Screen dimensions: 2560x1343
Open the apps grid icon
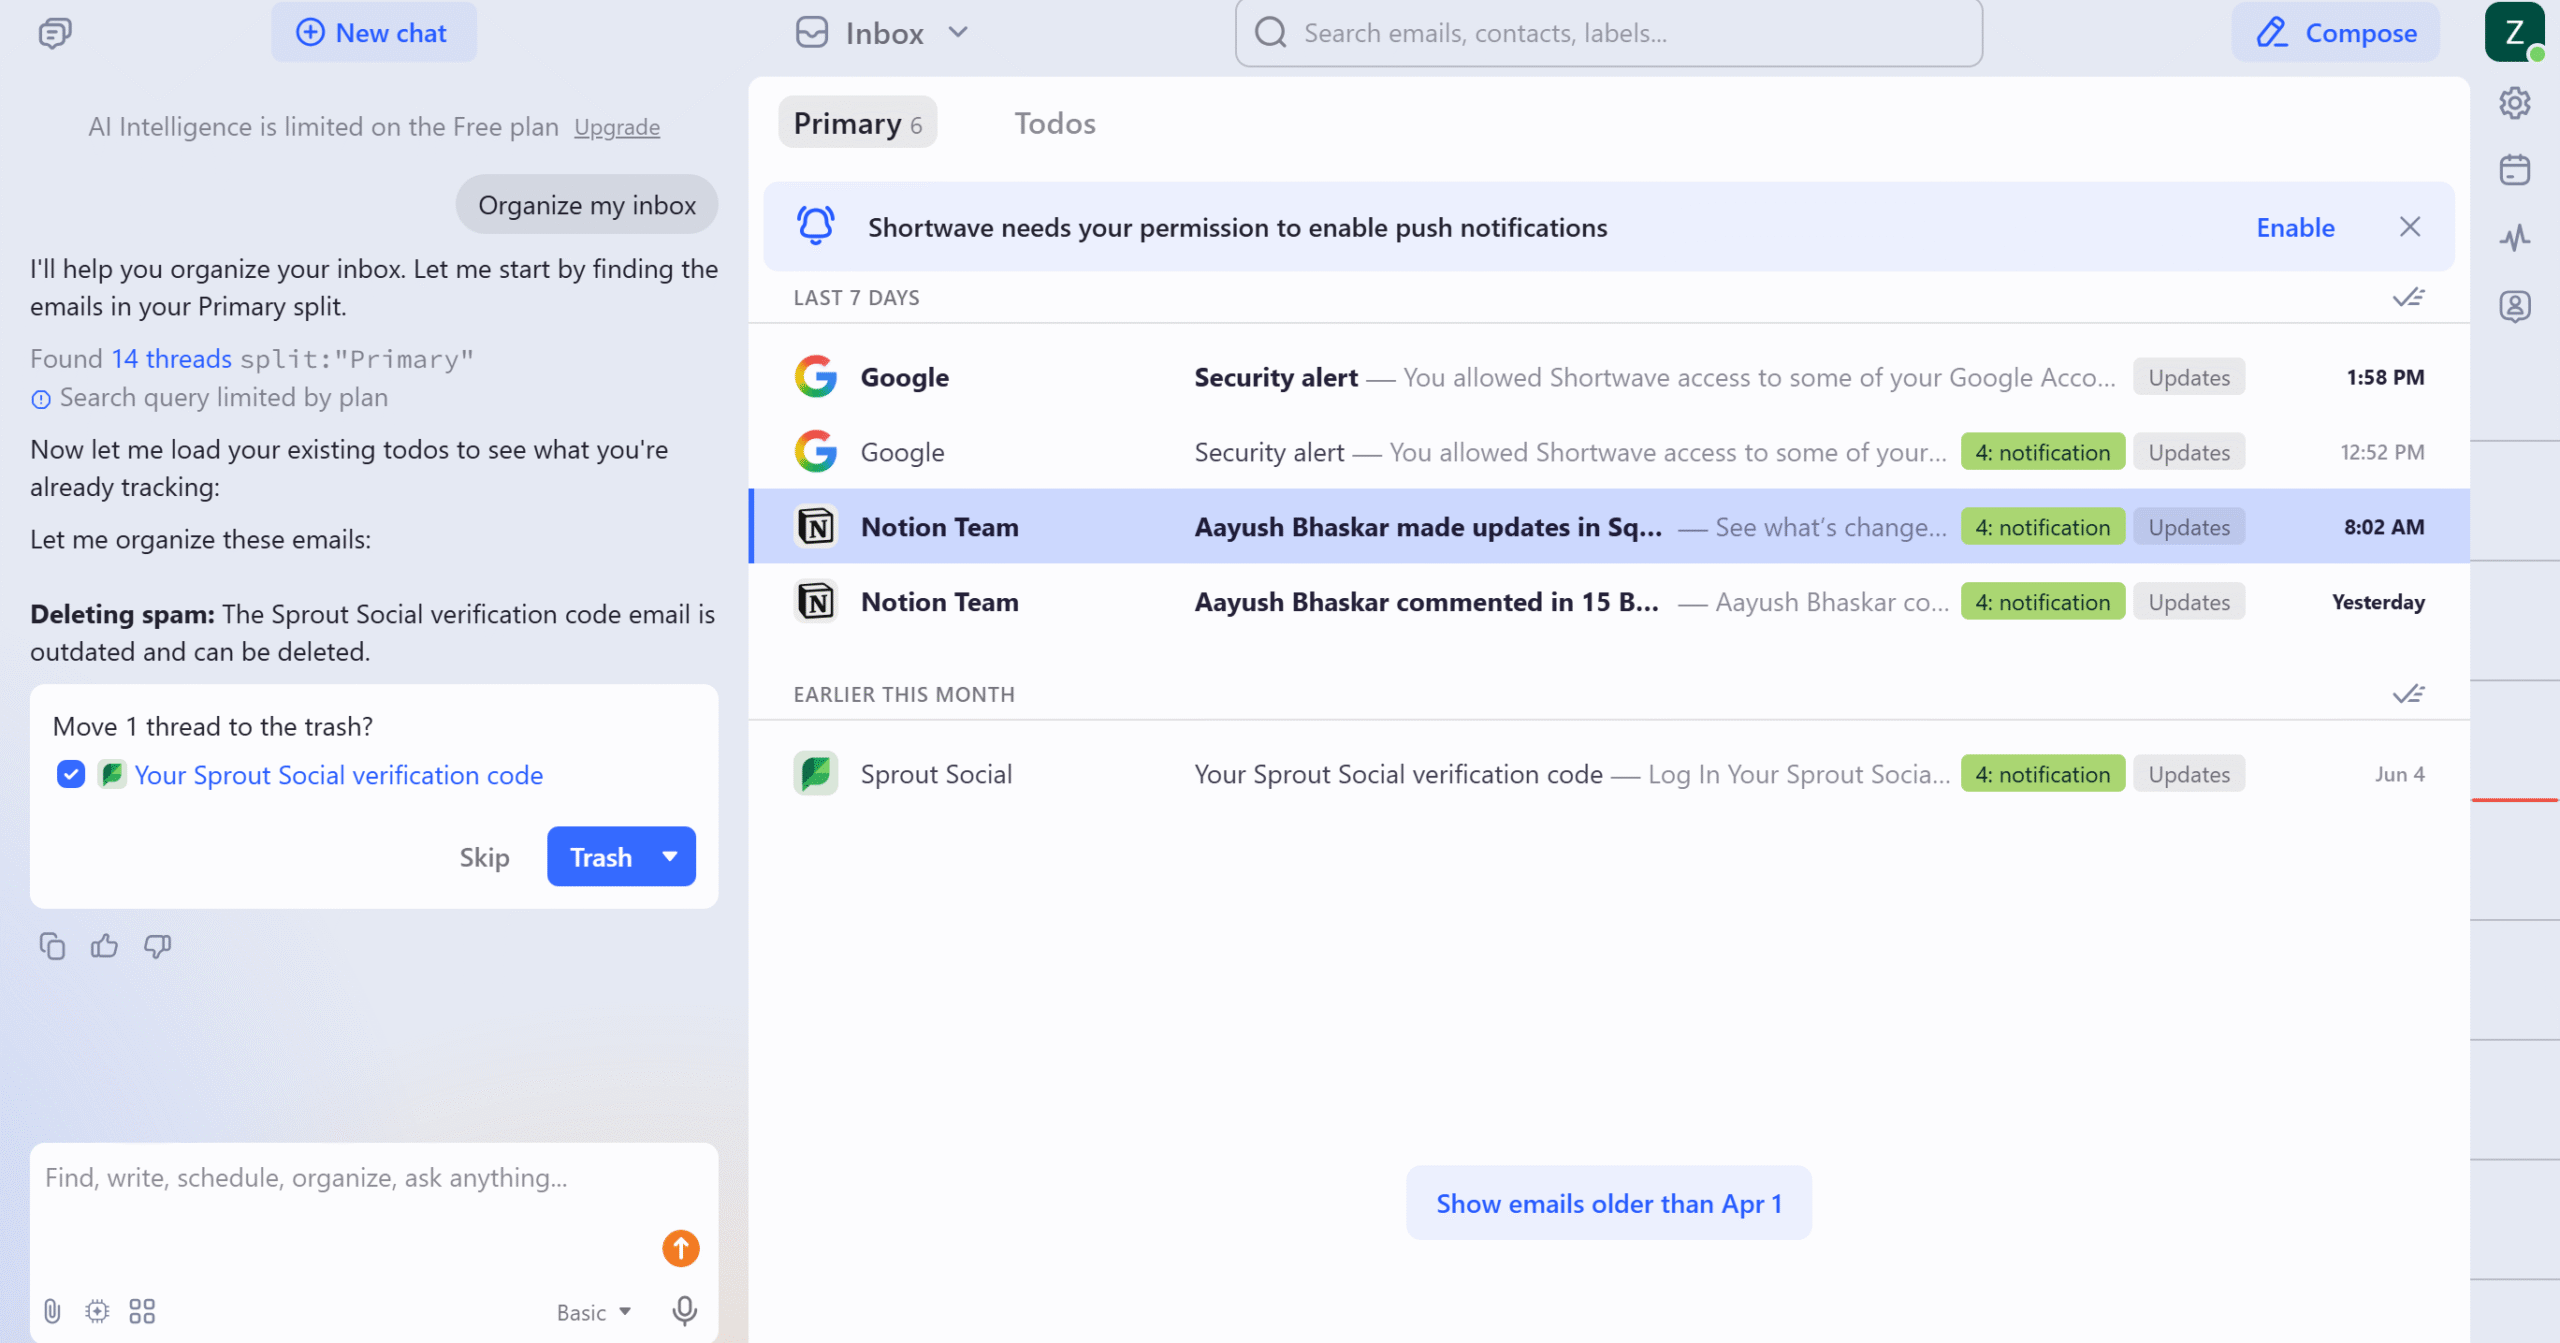click(x=142, y=1311)
